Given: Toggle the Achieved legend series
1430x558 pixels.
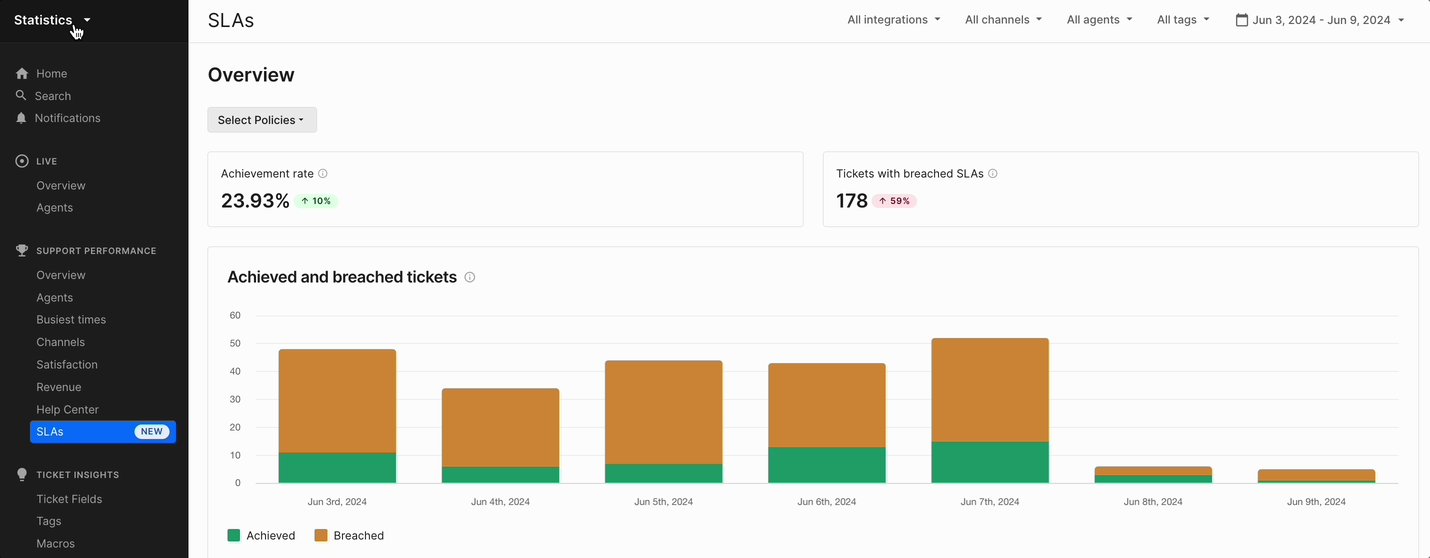Looking at the screenshot, I should click(x=261, y=535).
